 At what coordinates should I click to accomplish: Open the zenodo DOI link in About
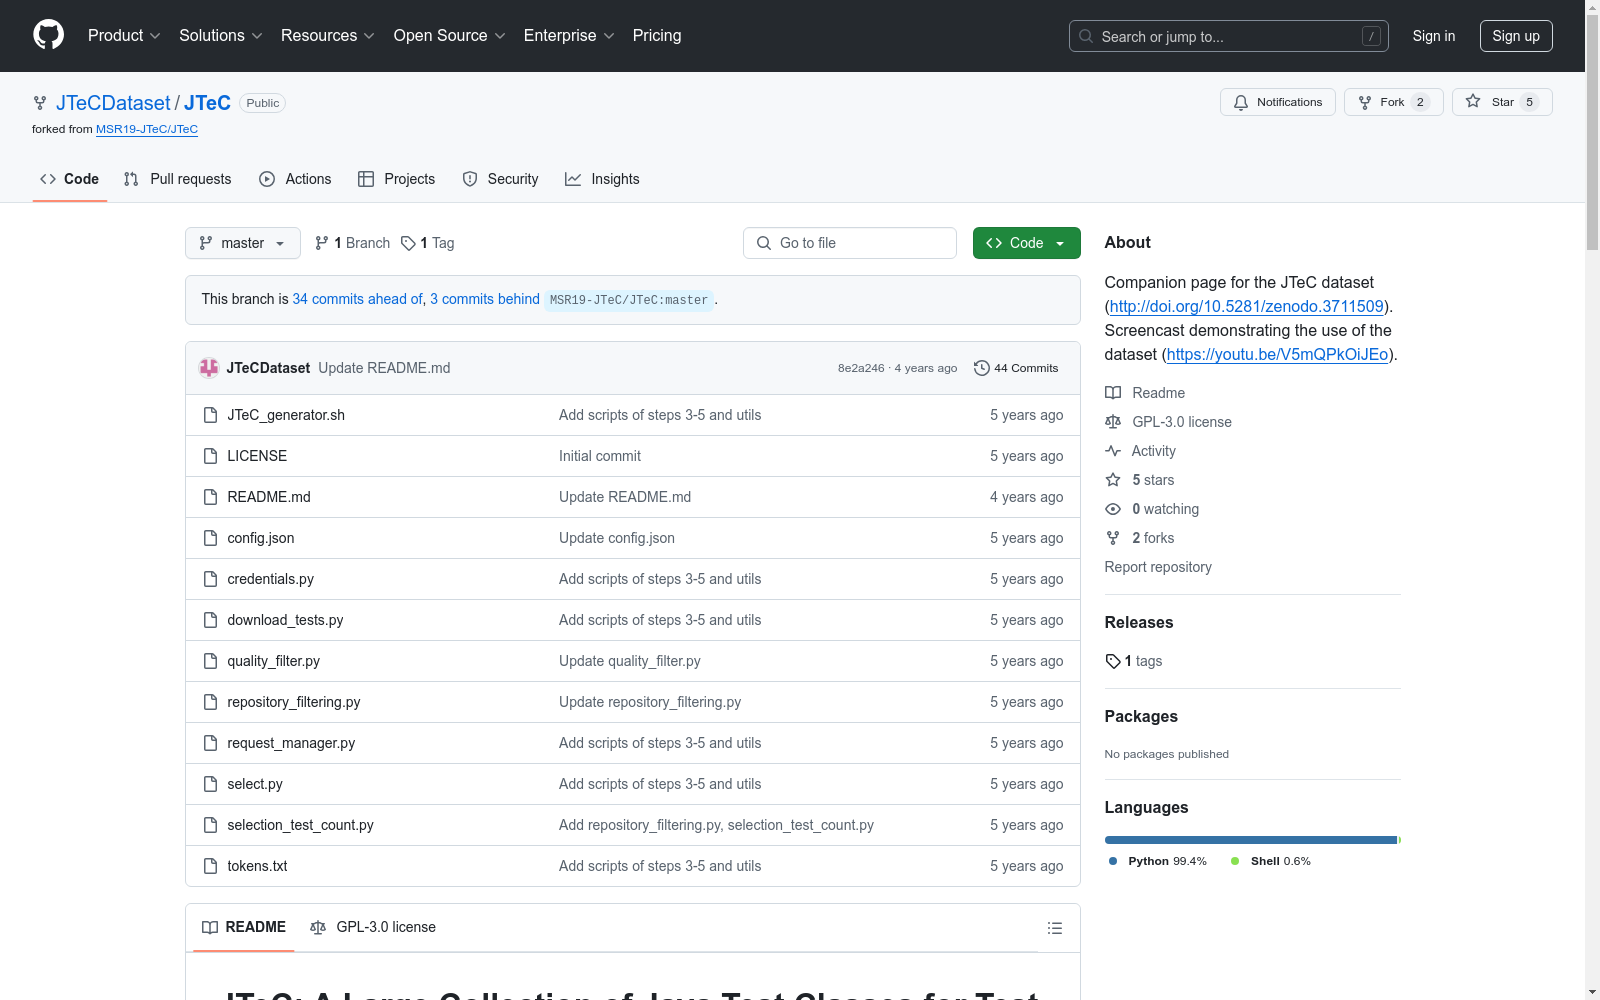(1247, 306)
